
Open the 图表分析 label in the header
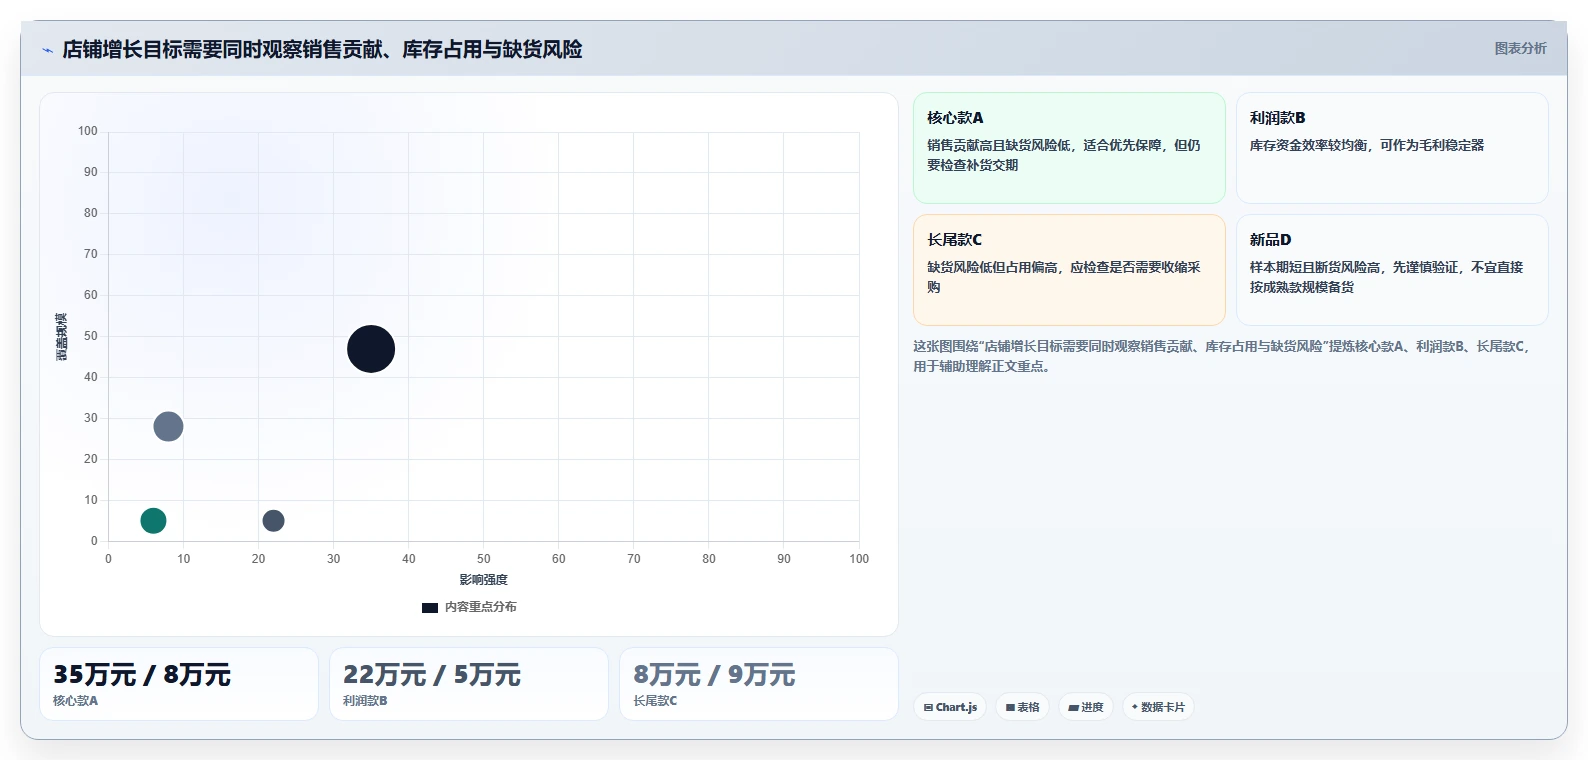point(1520,48)
